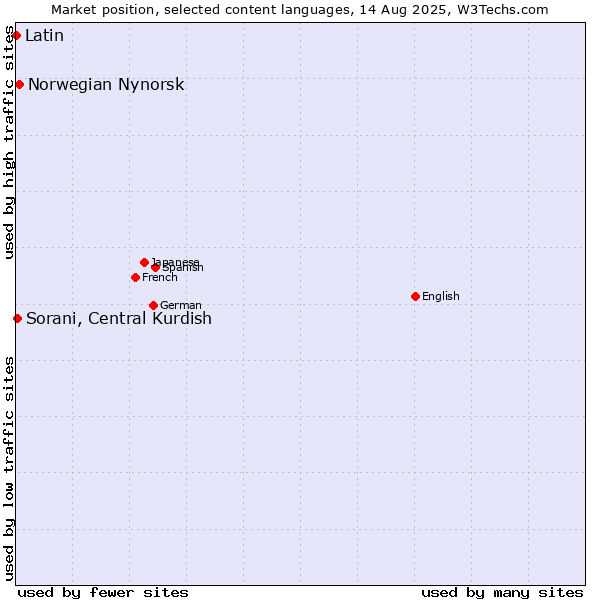Click the 'French' label text
The width and height of the screenshot is (600, 600).
tap(160, 277)
